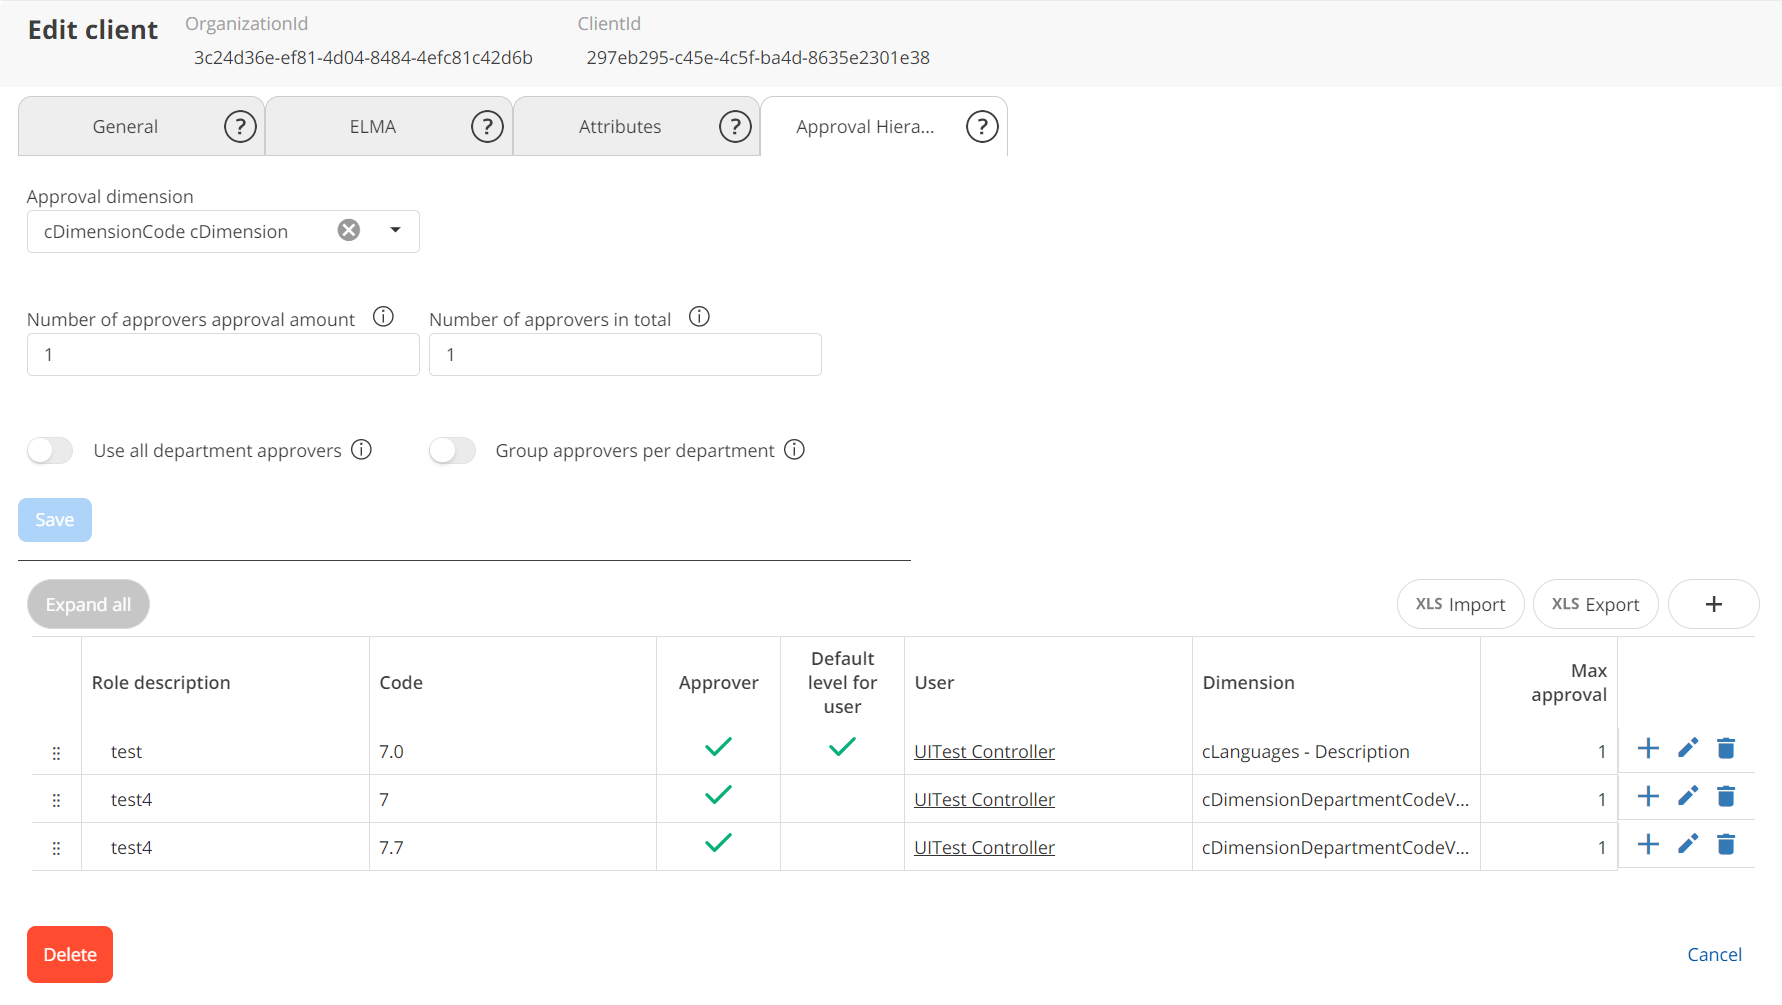Image resolution: width=1782 pixels, height=1005 pixels.
Task: Toggle Group approvers per department switch
Action: pyautogui.click(x=452, y=451)
